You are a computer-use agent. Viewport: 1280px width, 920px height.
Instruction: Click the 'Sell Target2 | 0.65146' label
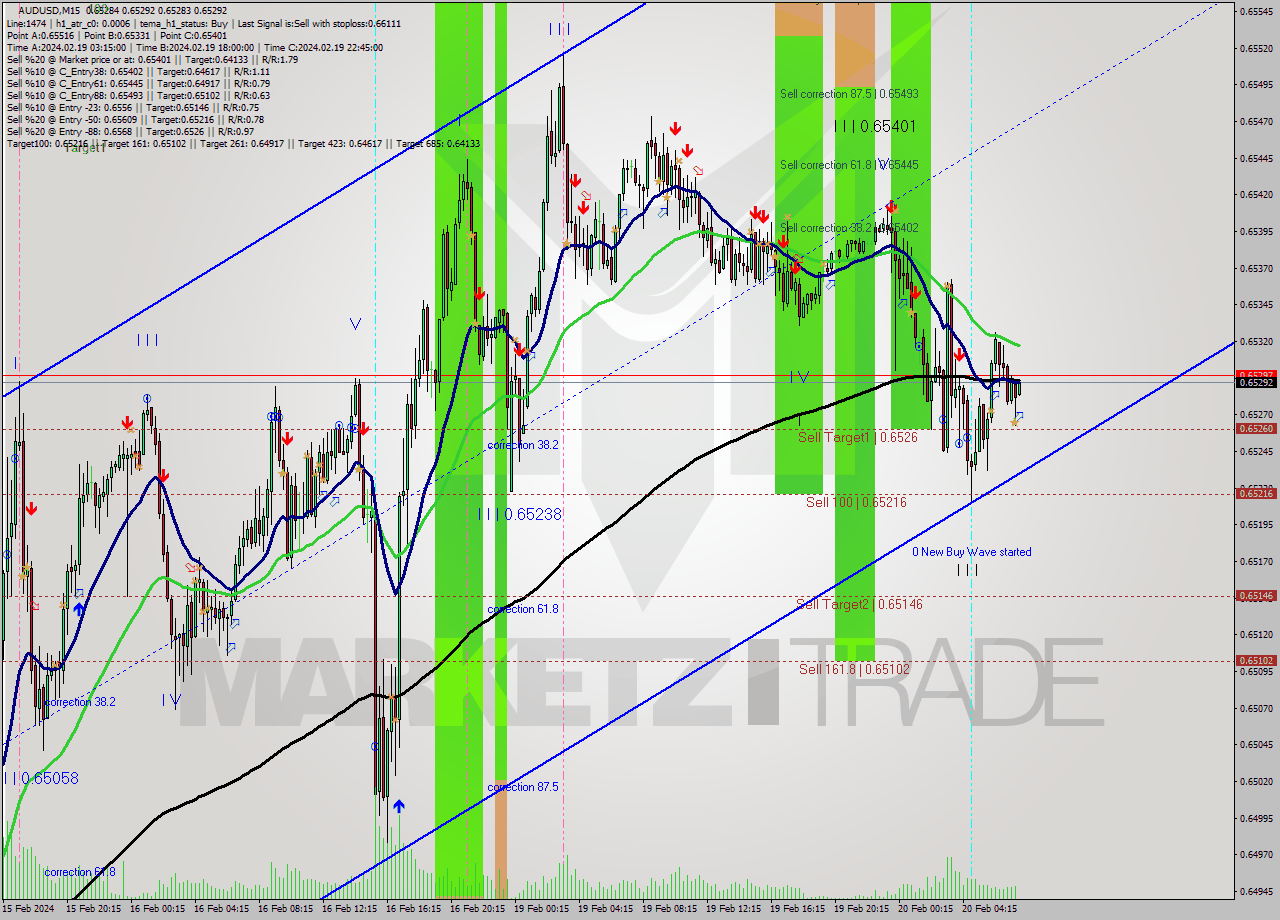click(859, 604)
